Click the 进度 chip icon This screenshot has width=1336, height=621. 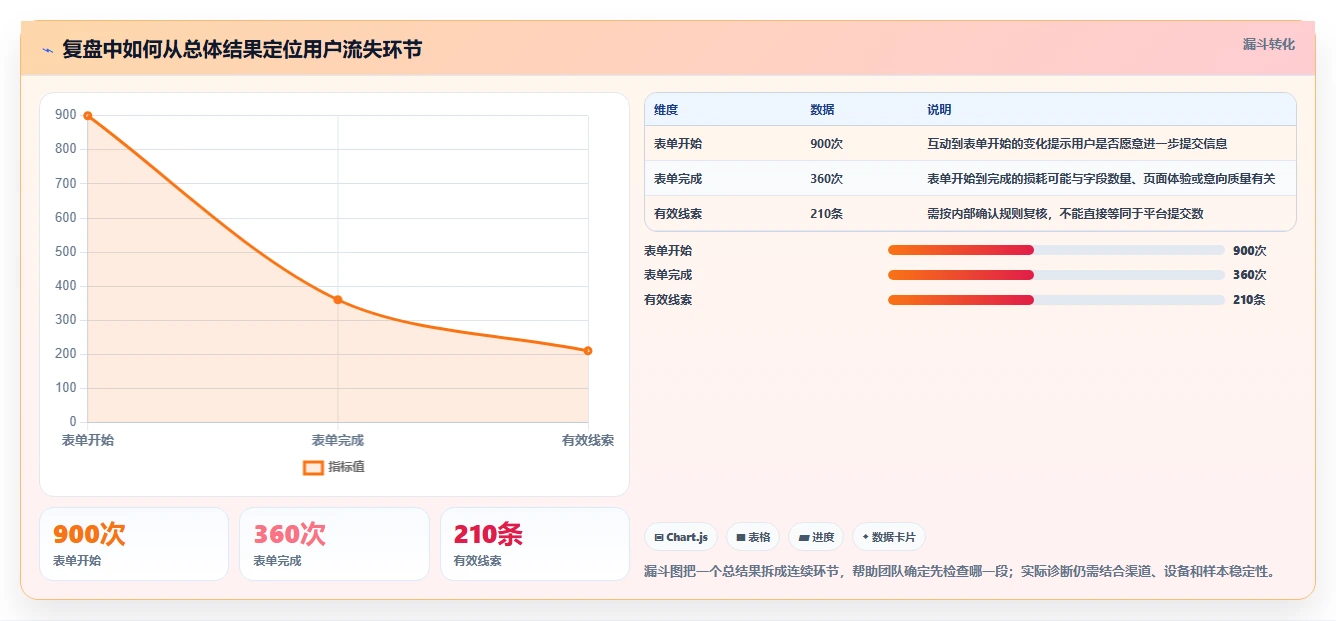(x=804, y=537)
